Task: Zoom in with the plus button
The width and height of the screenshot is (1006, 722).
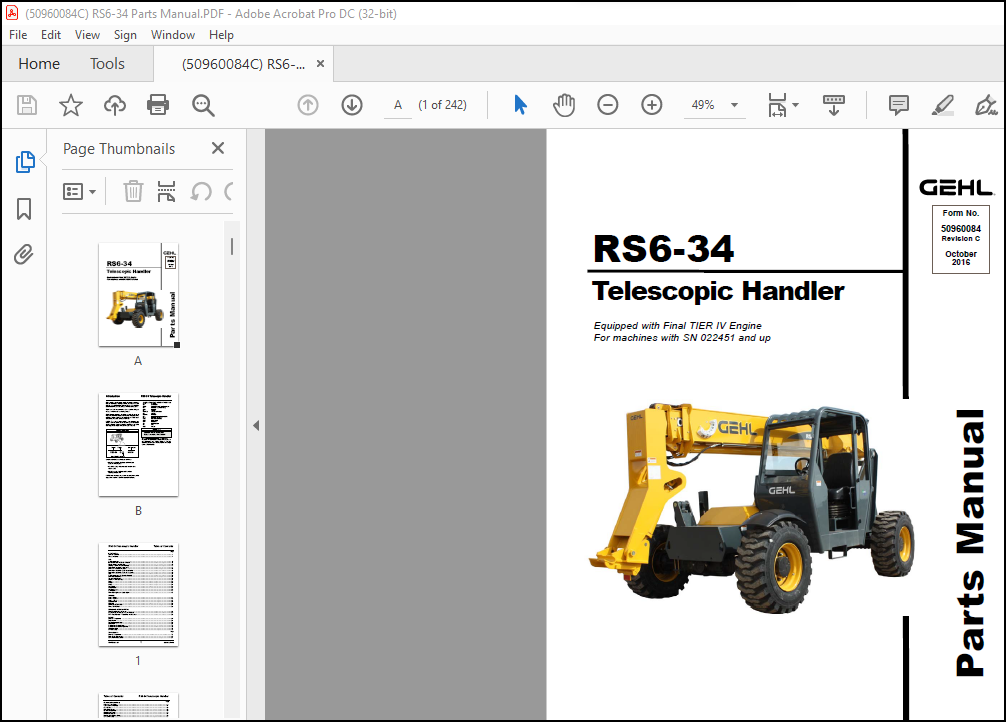Action: (652, 105)
